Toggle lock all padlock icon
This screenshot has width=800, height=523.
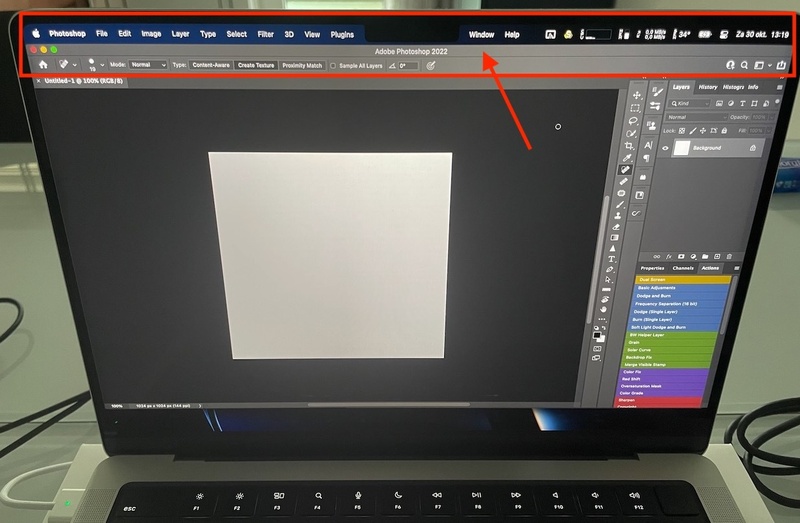click(x=724, y=131)
